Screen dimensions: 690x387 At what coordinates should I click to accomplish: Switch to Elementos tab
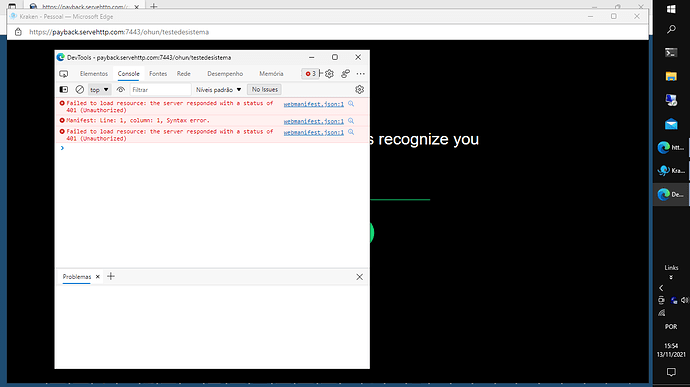(94, 74)
